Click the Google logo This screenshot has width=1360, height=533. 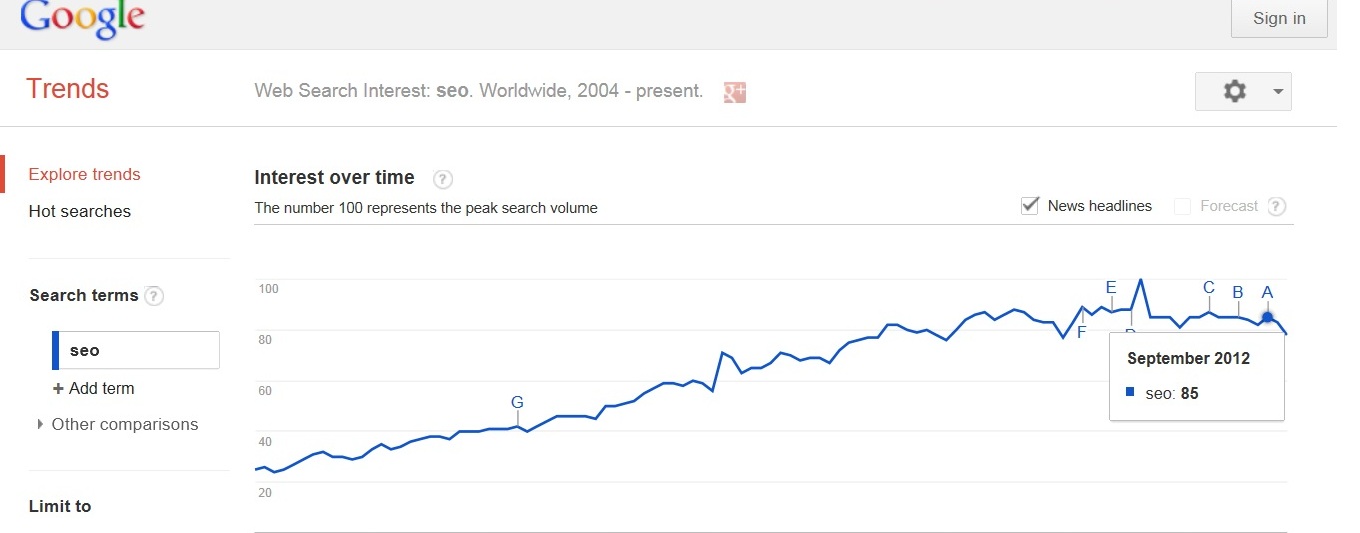pyautogui.click(x=82, y=18)
